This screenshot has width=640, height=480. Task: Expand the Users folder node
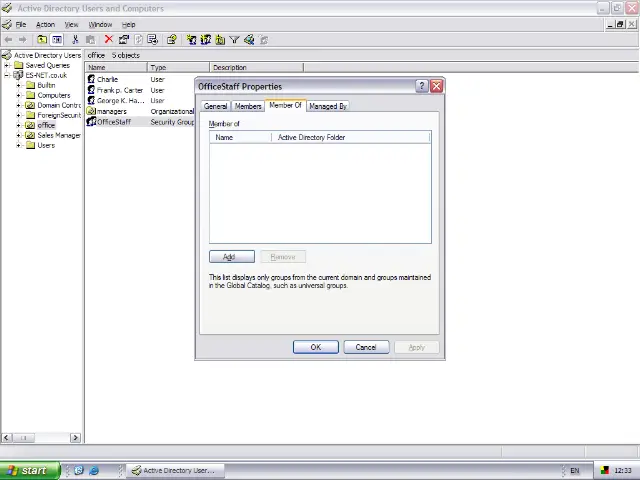coord(18,145)
